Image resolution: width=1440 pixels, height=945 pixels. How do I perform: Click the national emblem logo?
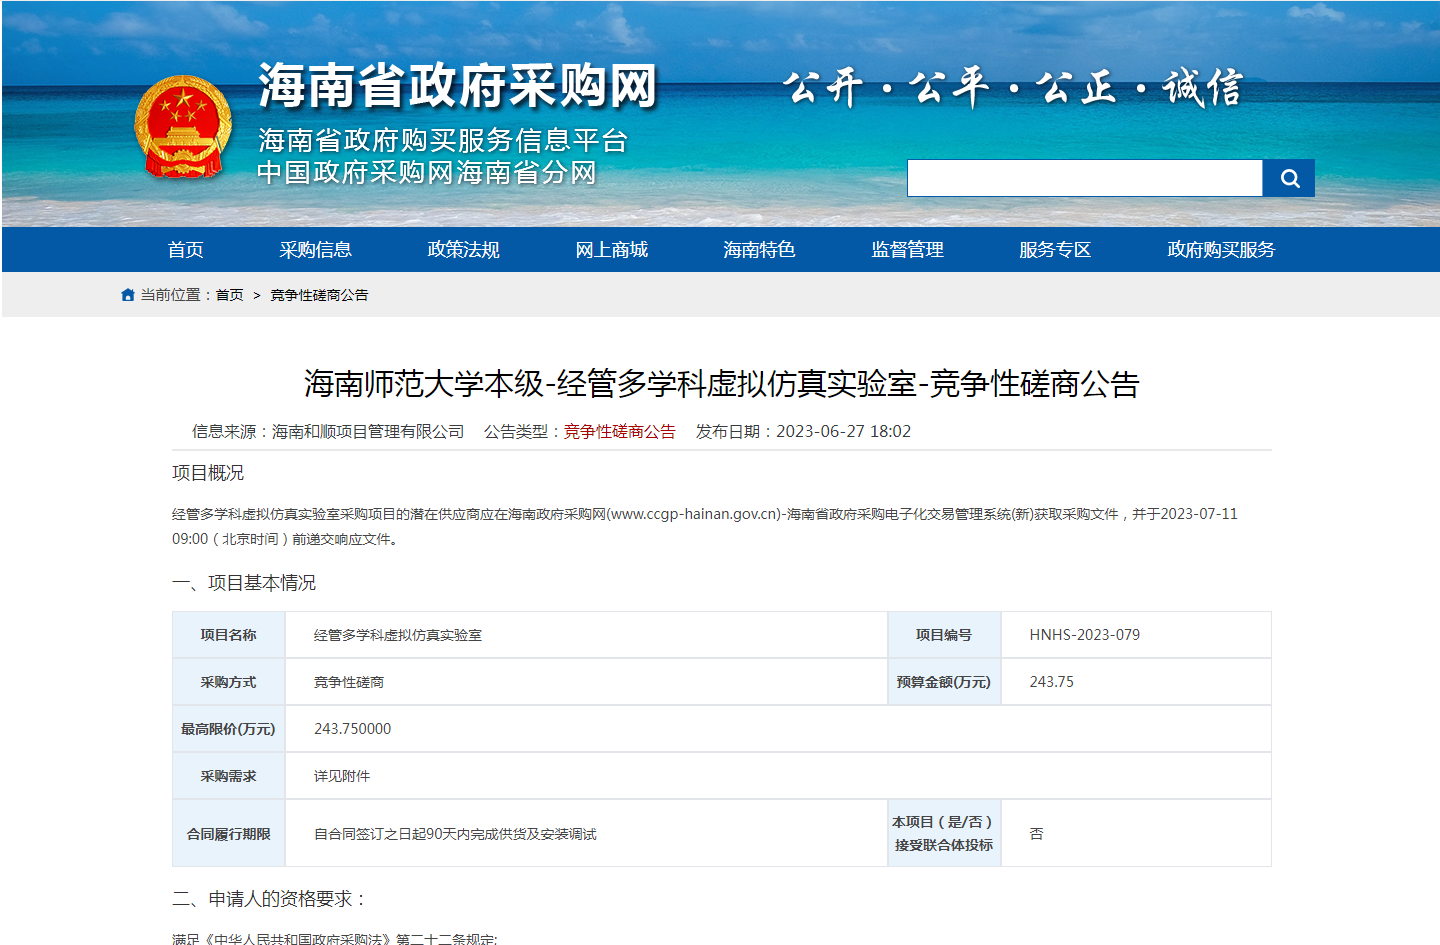183,127
